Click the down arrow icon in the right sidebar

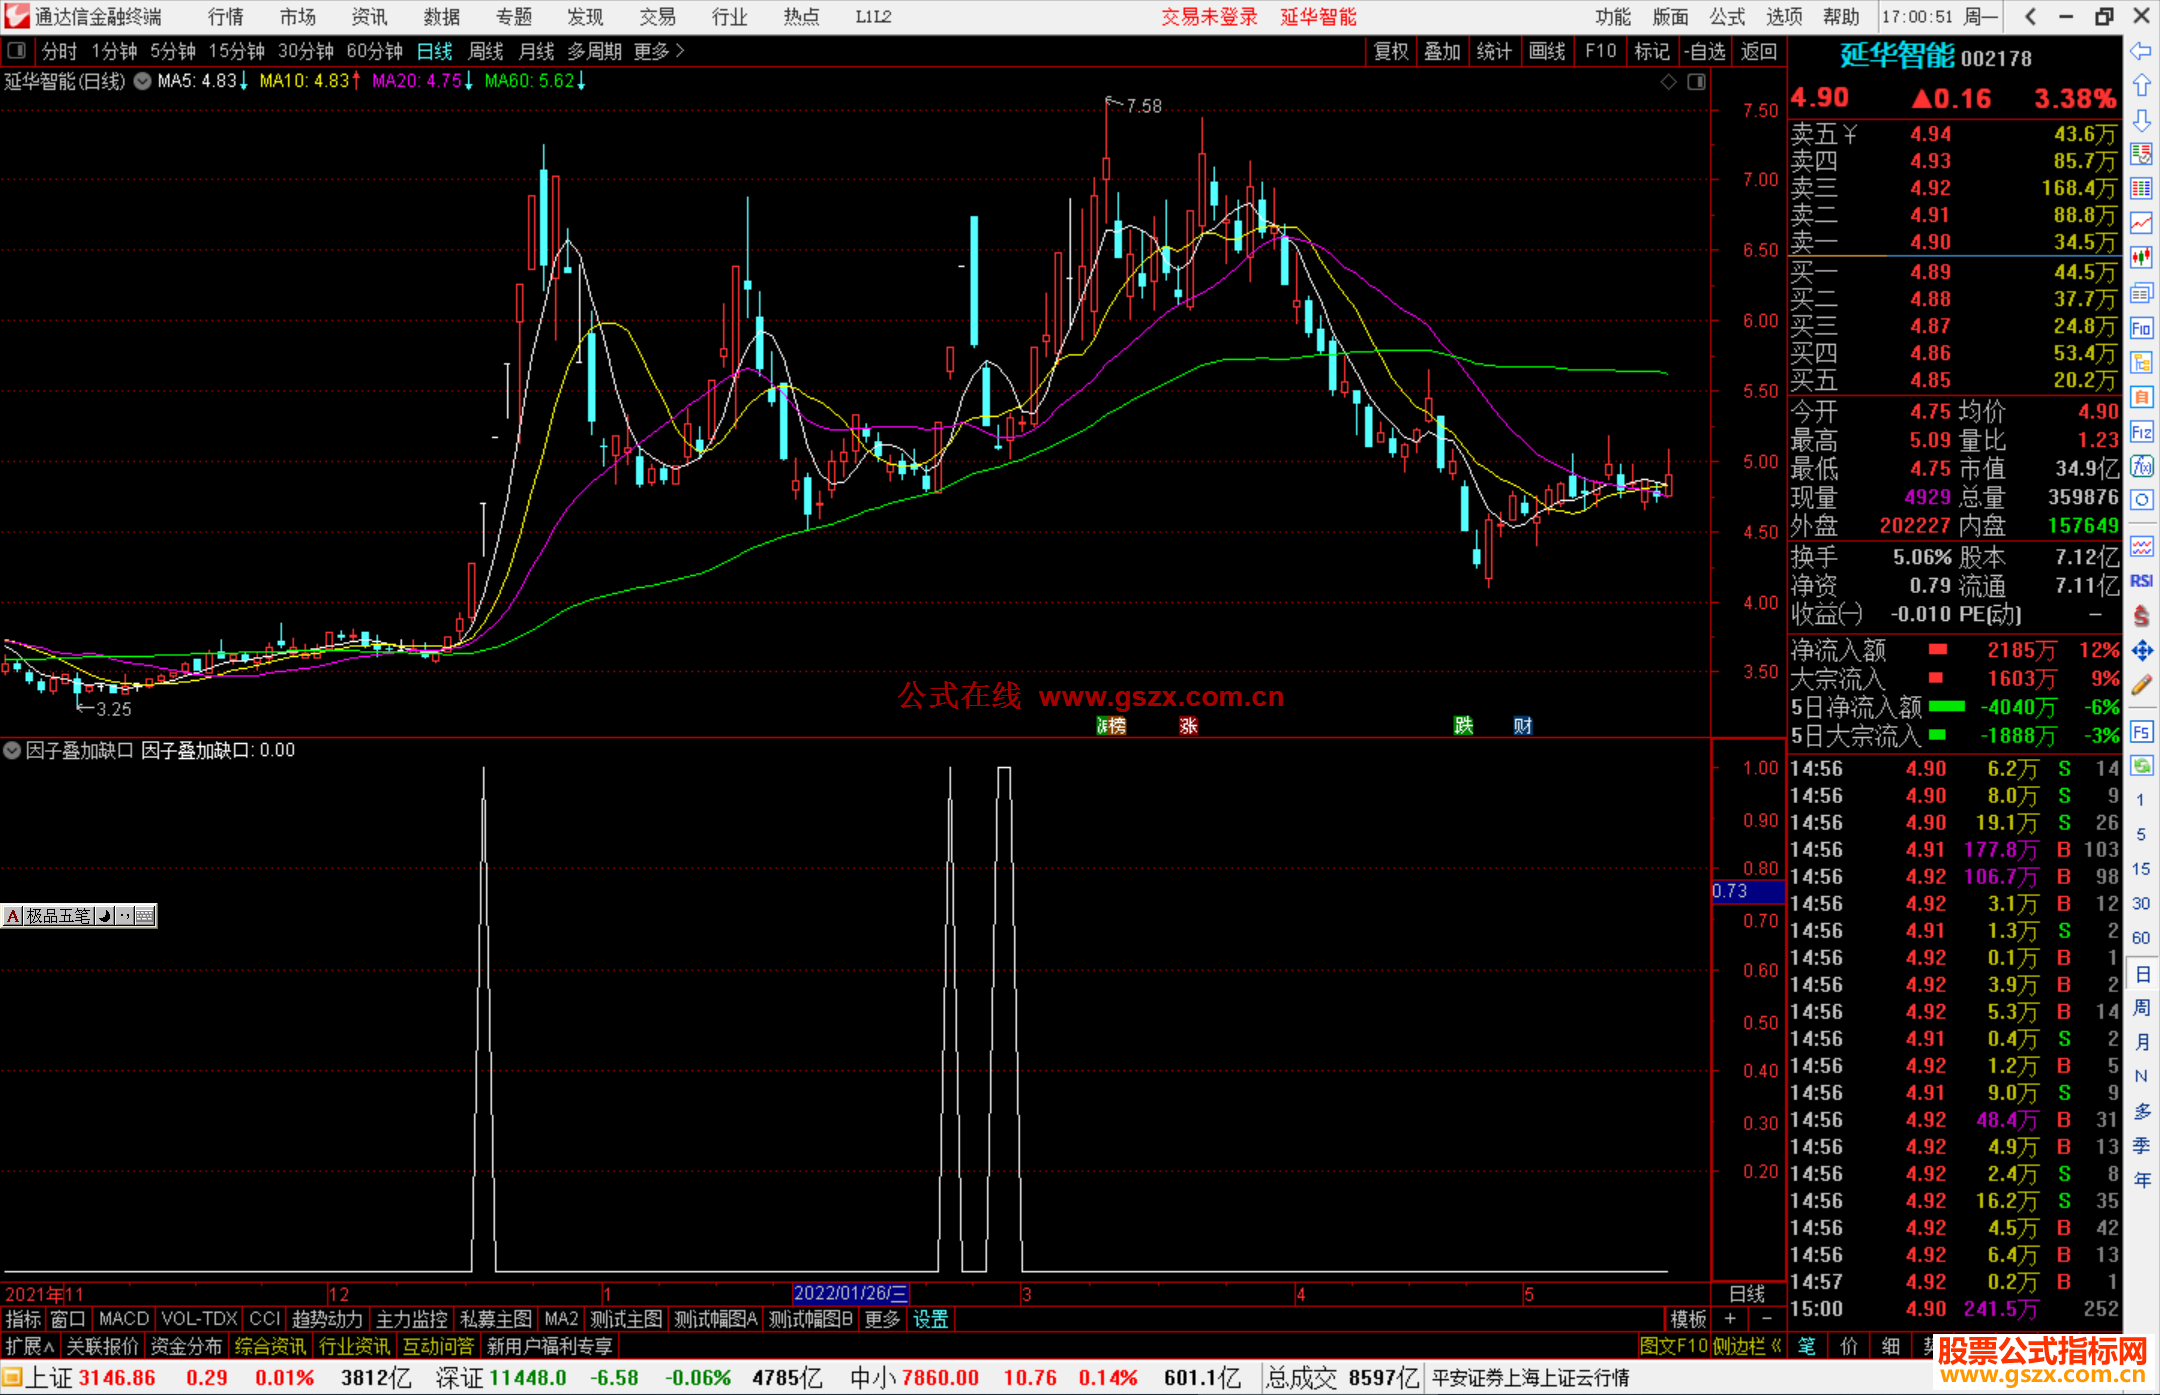[x=2141, y=120]
